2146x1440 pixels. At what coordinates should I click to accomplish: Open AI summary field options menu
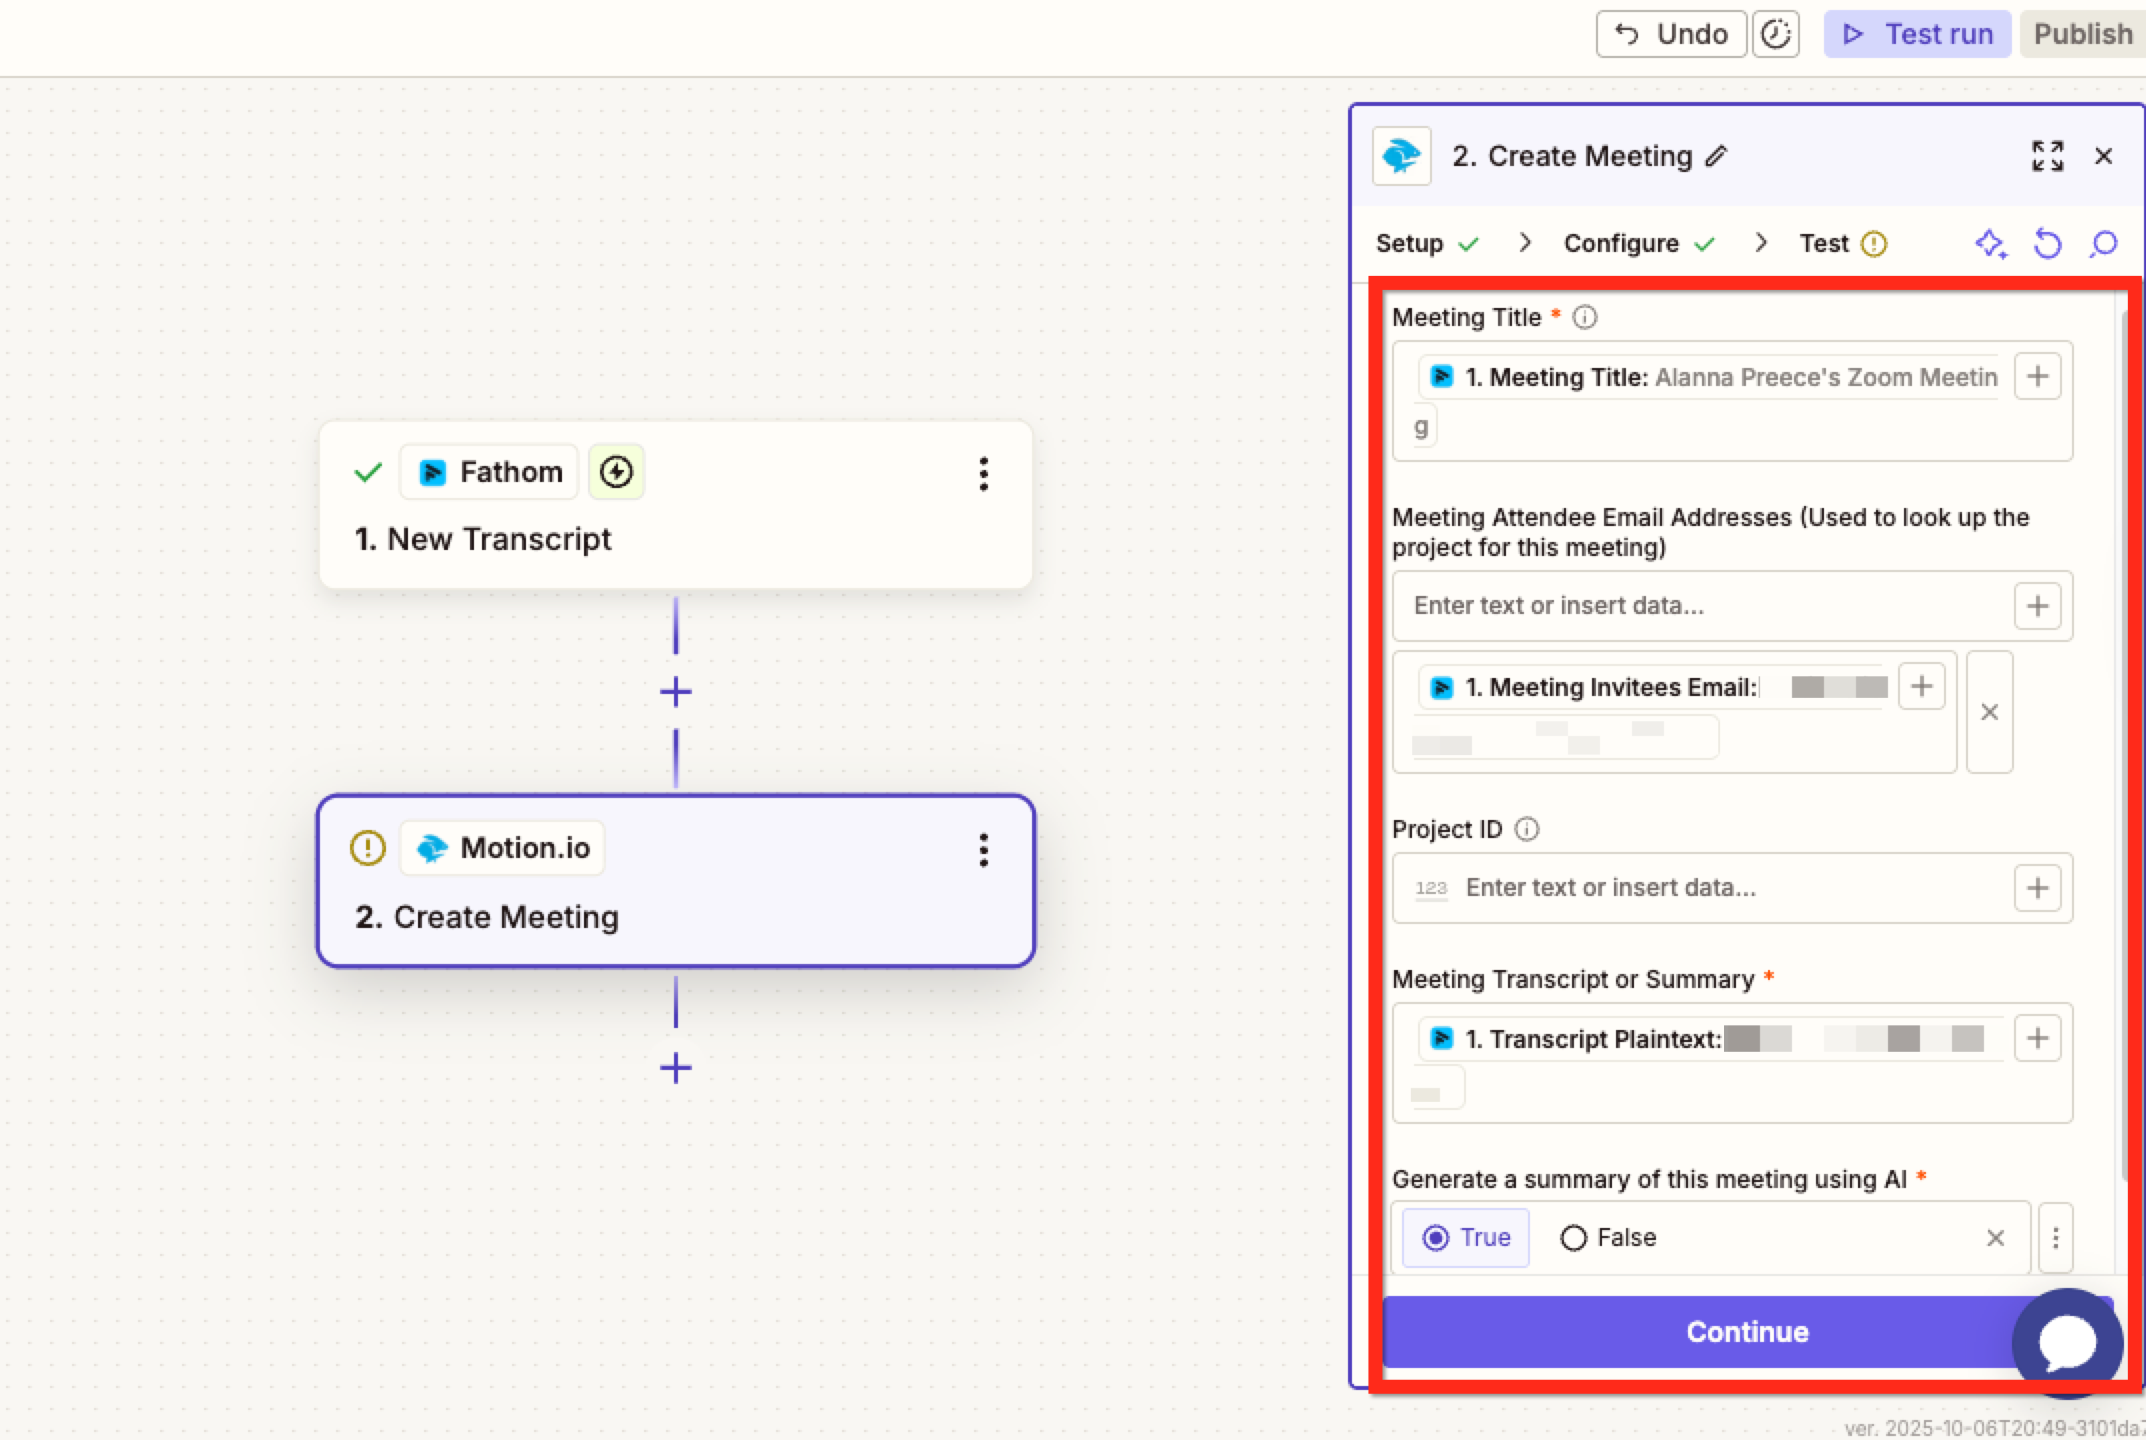[x=2055, y=1238]
